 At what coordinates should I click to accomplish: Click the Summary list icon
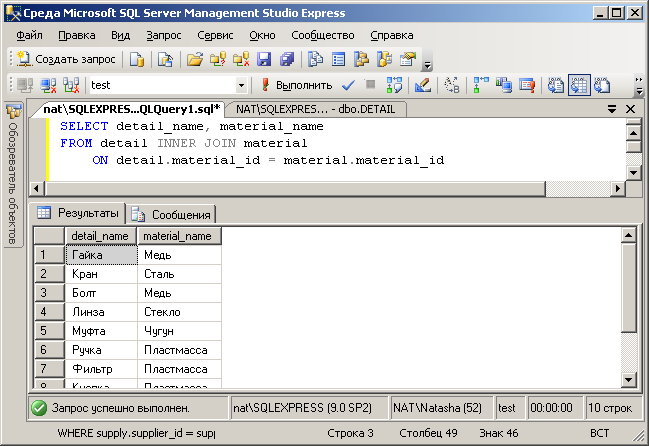coord(339,60)
